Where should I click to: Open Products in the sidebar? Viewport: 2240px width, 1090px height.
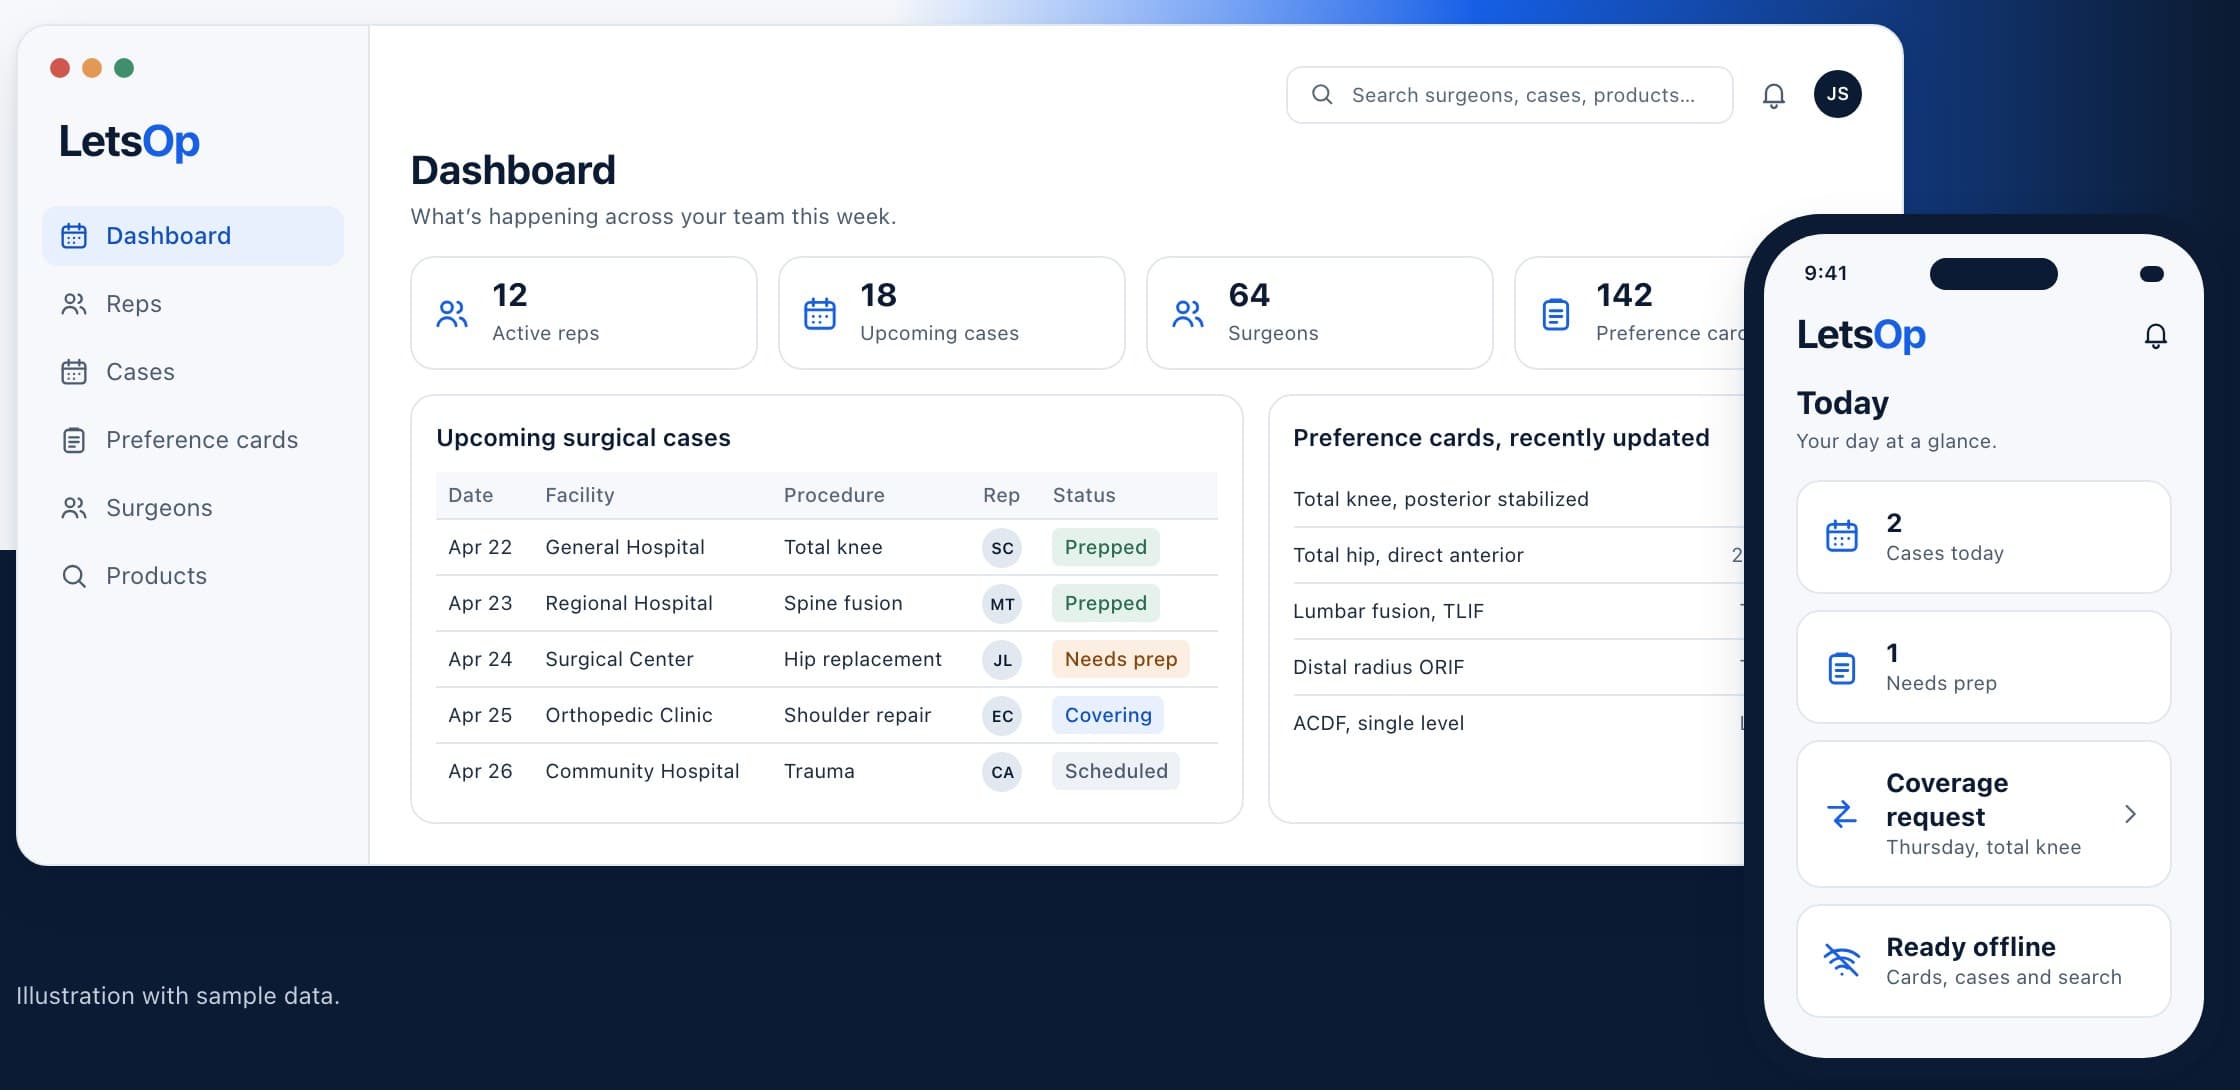193,576
